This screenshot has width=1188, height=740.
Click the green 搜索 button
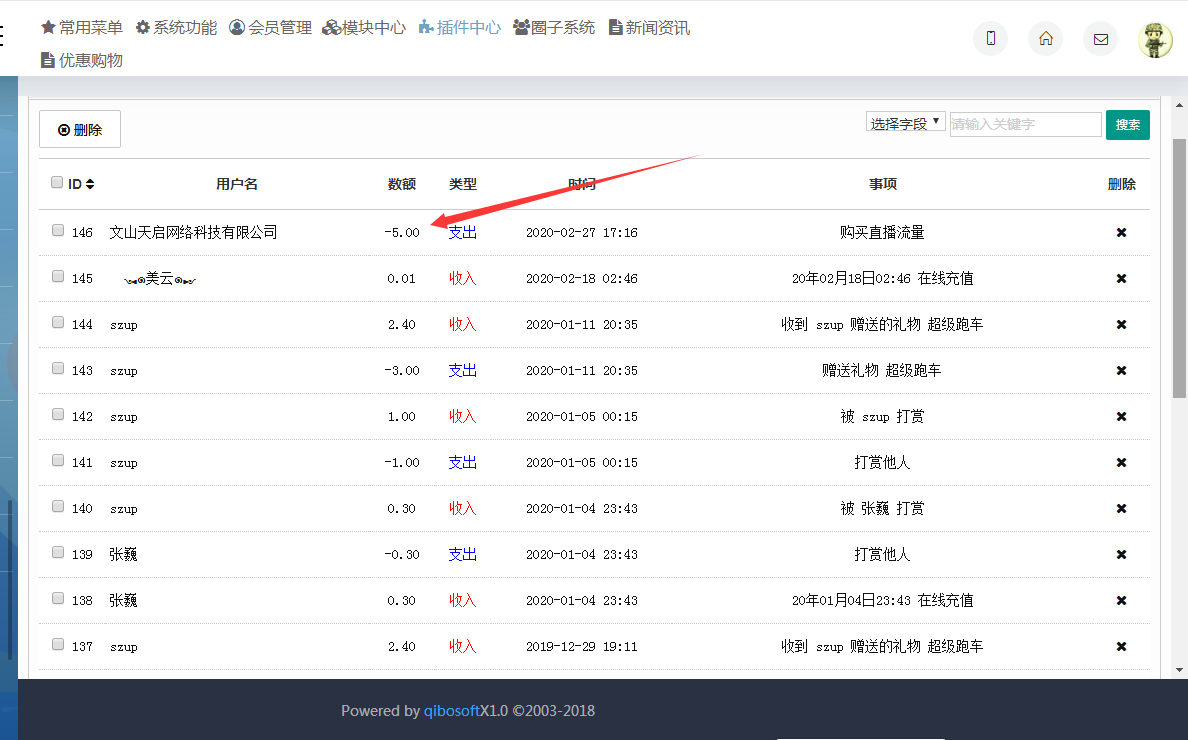coord(1127,125)
